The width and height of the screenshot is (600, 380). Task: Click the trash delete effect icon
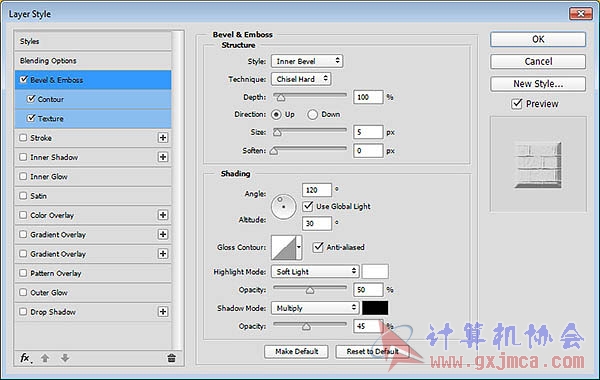coord(171,358)
